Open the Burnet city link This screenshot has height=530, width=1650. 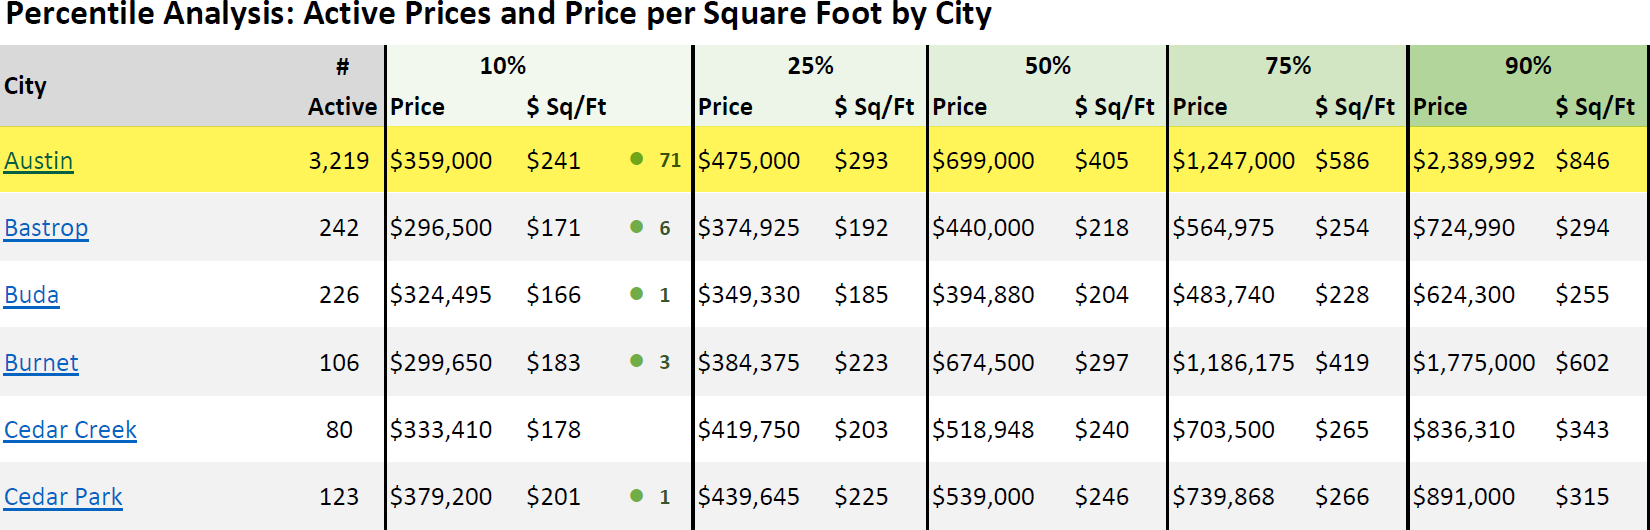(41, 363)
